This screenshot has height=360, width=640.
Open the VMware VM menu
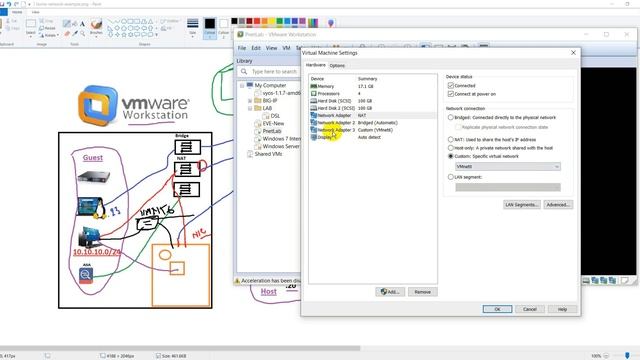(286, 48)
